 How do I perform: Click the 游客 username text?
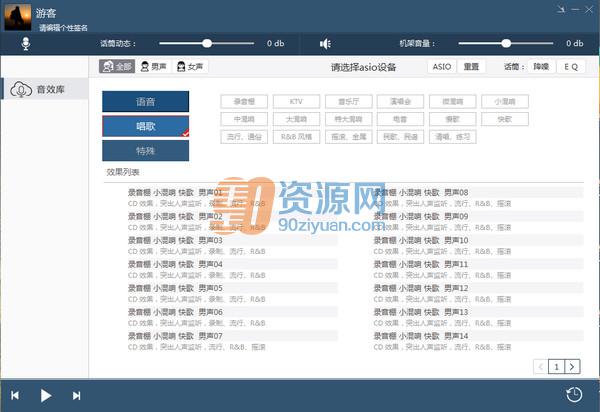click(x=46, y=13)
